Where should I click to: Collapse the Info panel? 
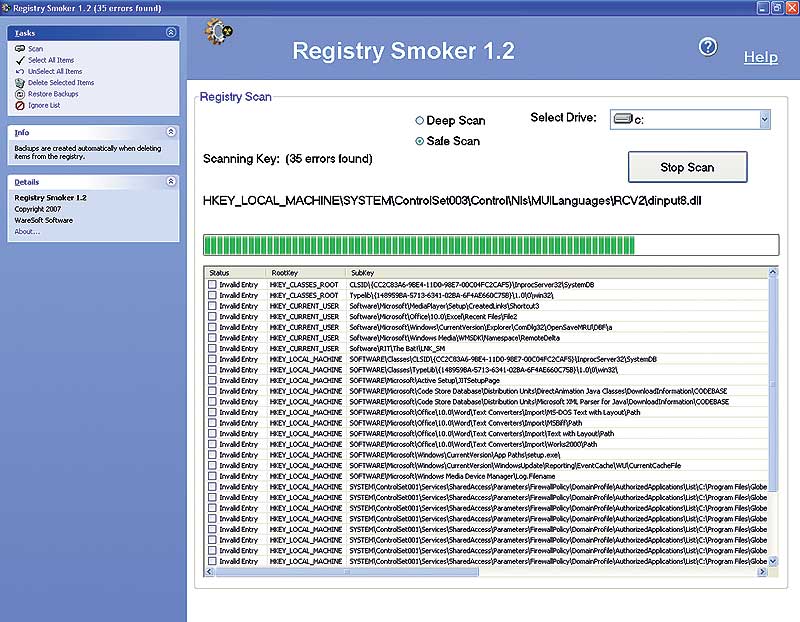(x=171, y=132)
